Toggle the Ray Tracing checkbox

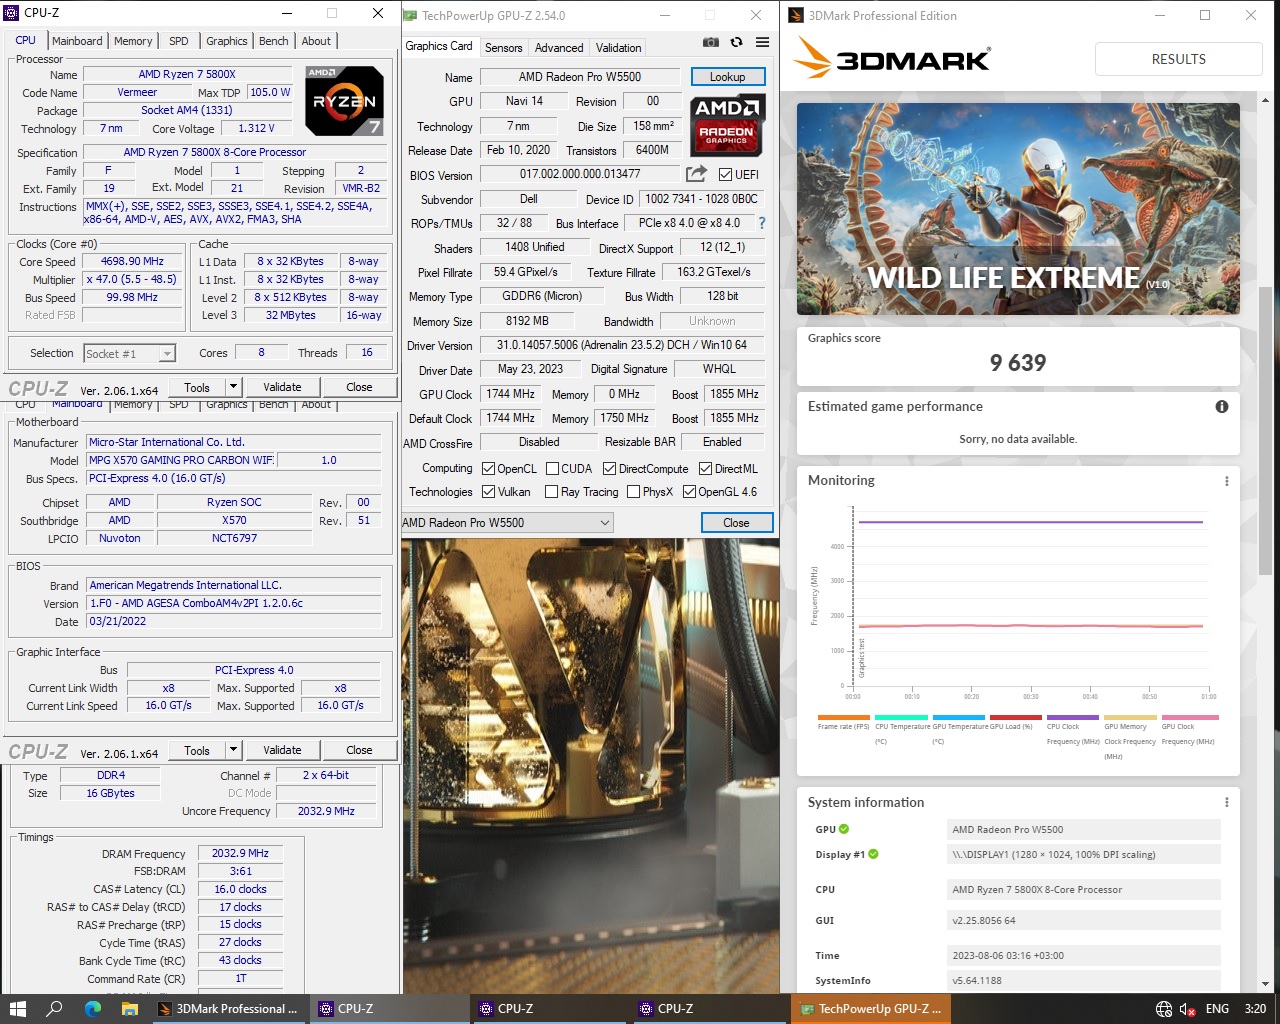tap(551, 491)
